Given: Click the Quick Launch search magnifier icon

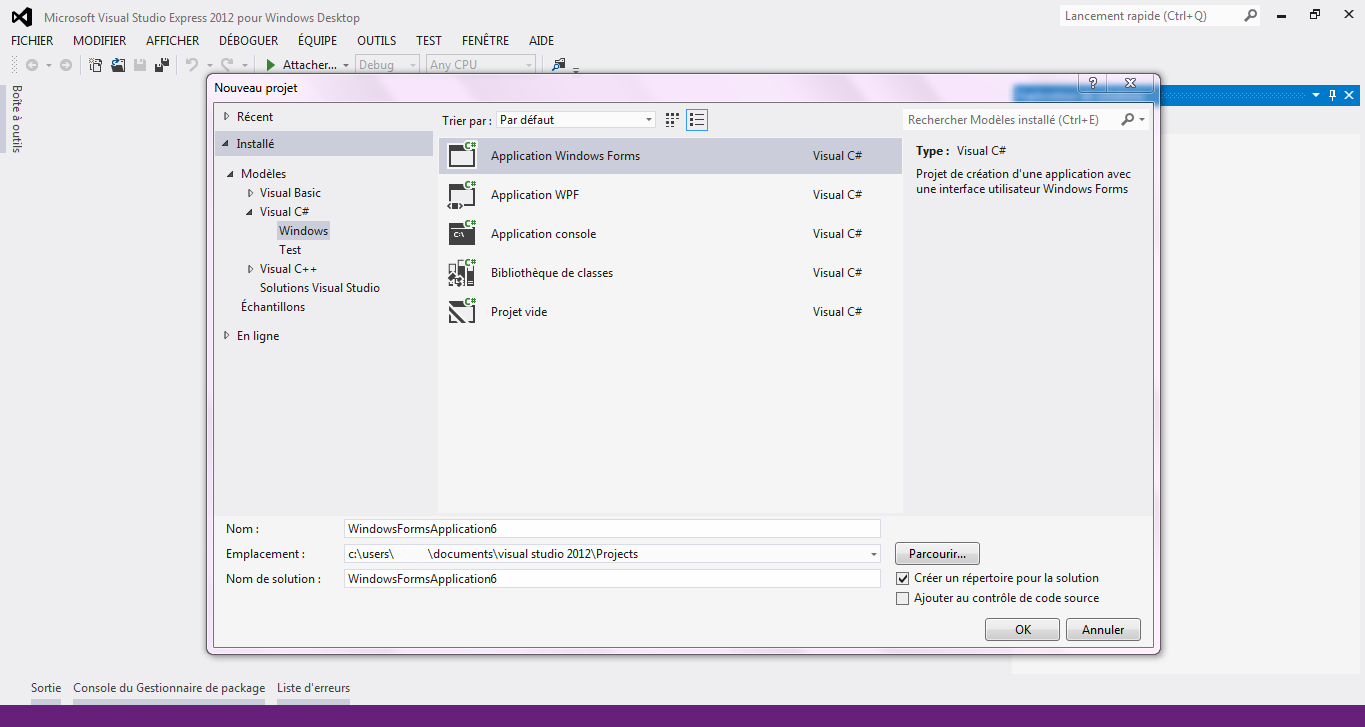Looking at the screenshot, I should (1250, 16).
